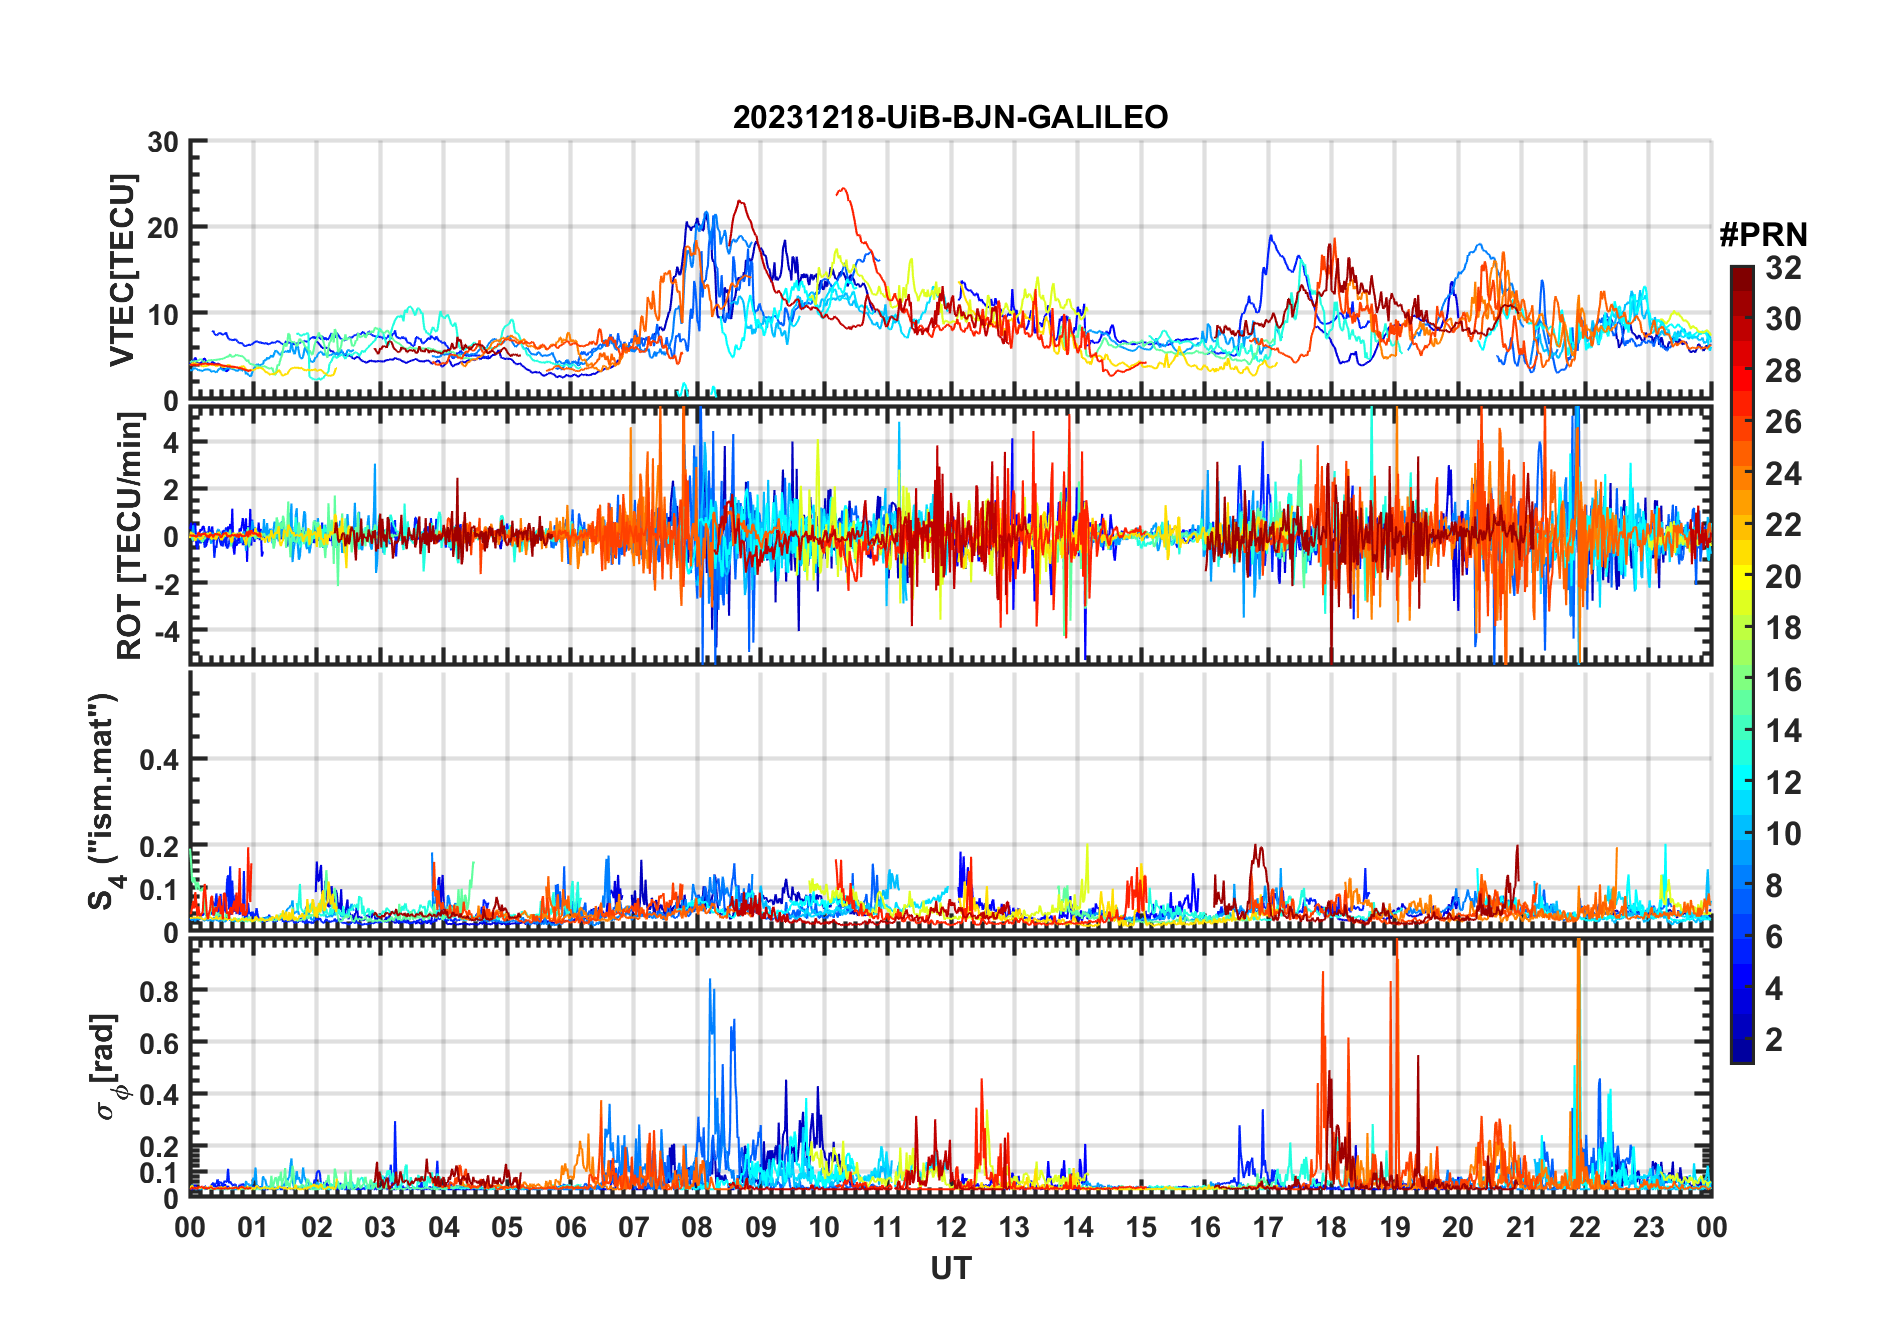Screen dimensions: 1902x1330
Task: Click colorbar tick label 2
Action: pos(1774,1040)
